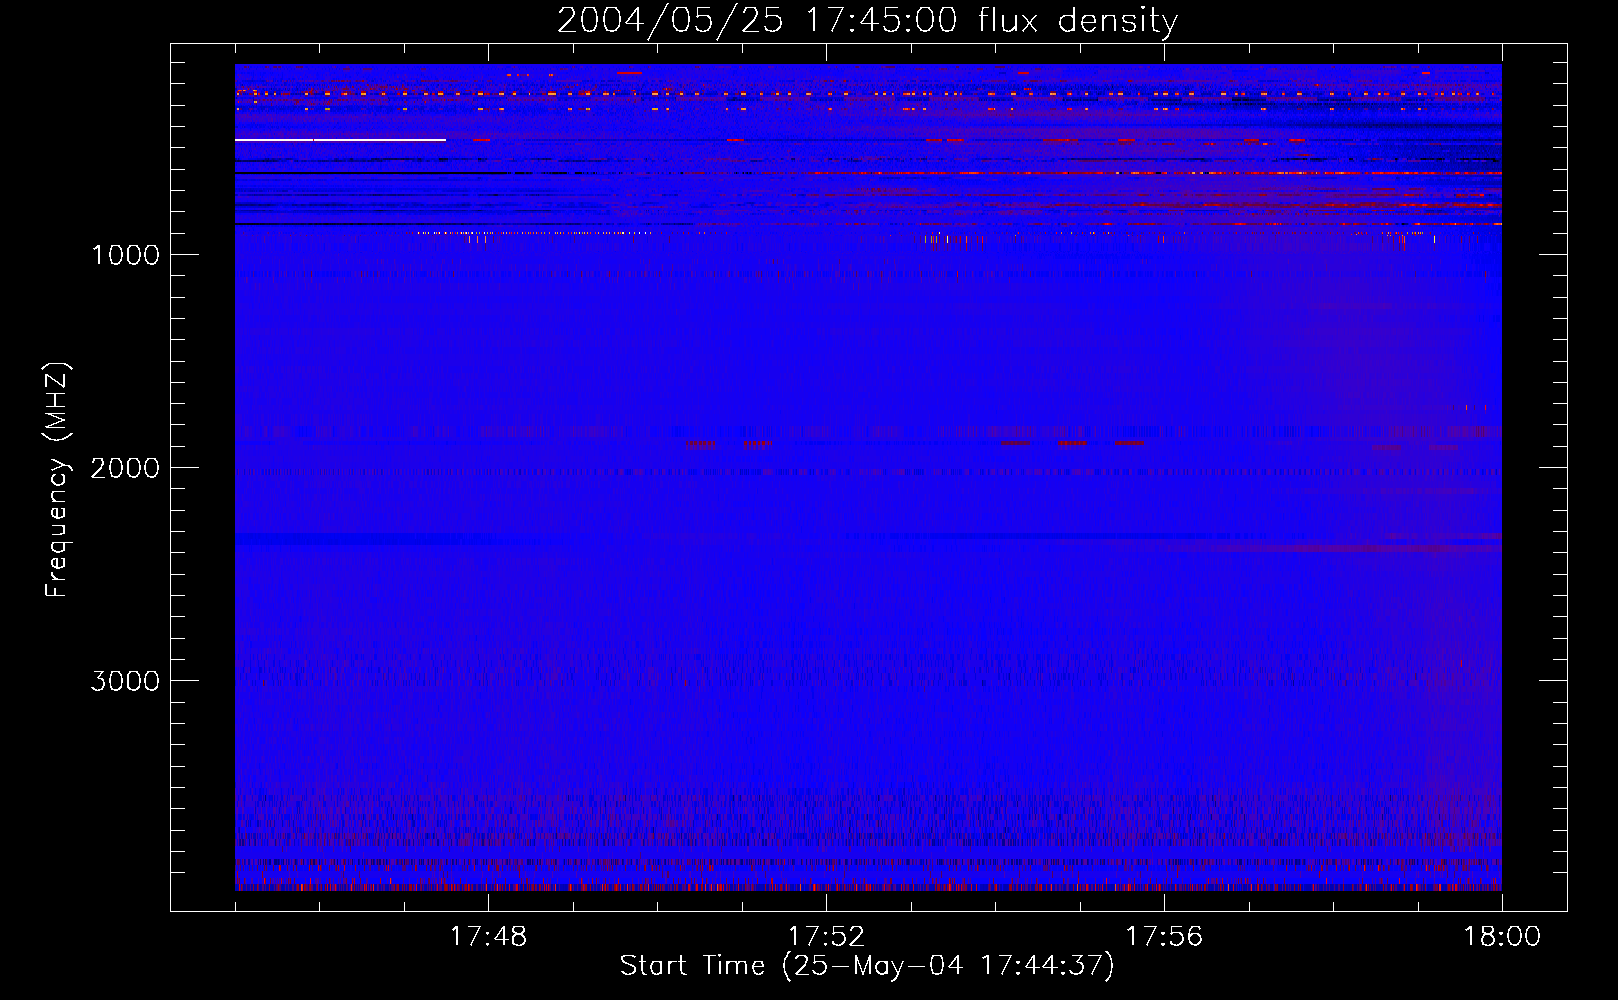1618x1000 pixels.
Task: Click the 17:48 time tick label
Action: click(488, 937)
